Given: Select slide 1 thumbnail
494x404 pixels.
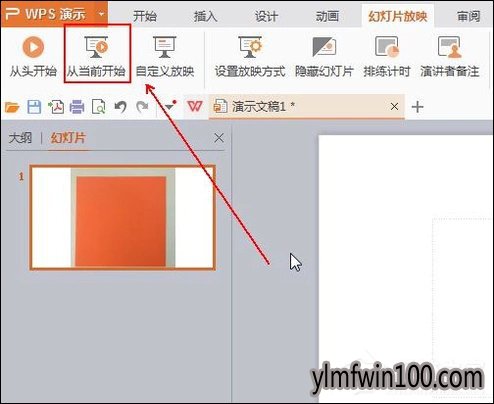Looking at the screenshot, I should (123, 217).
